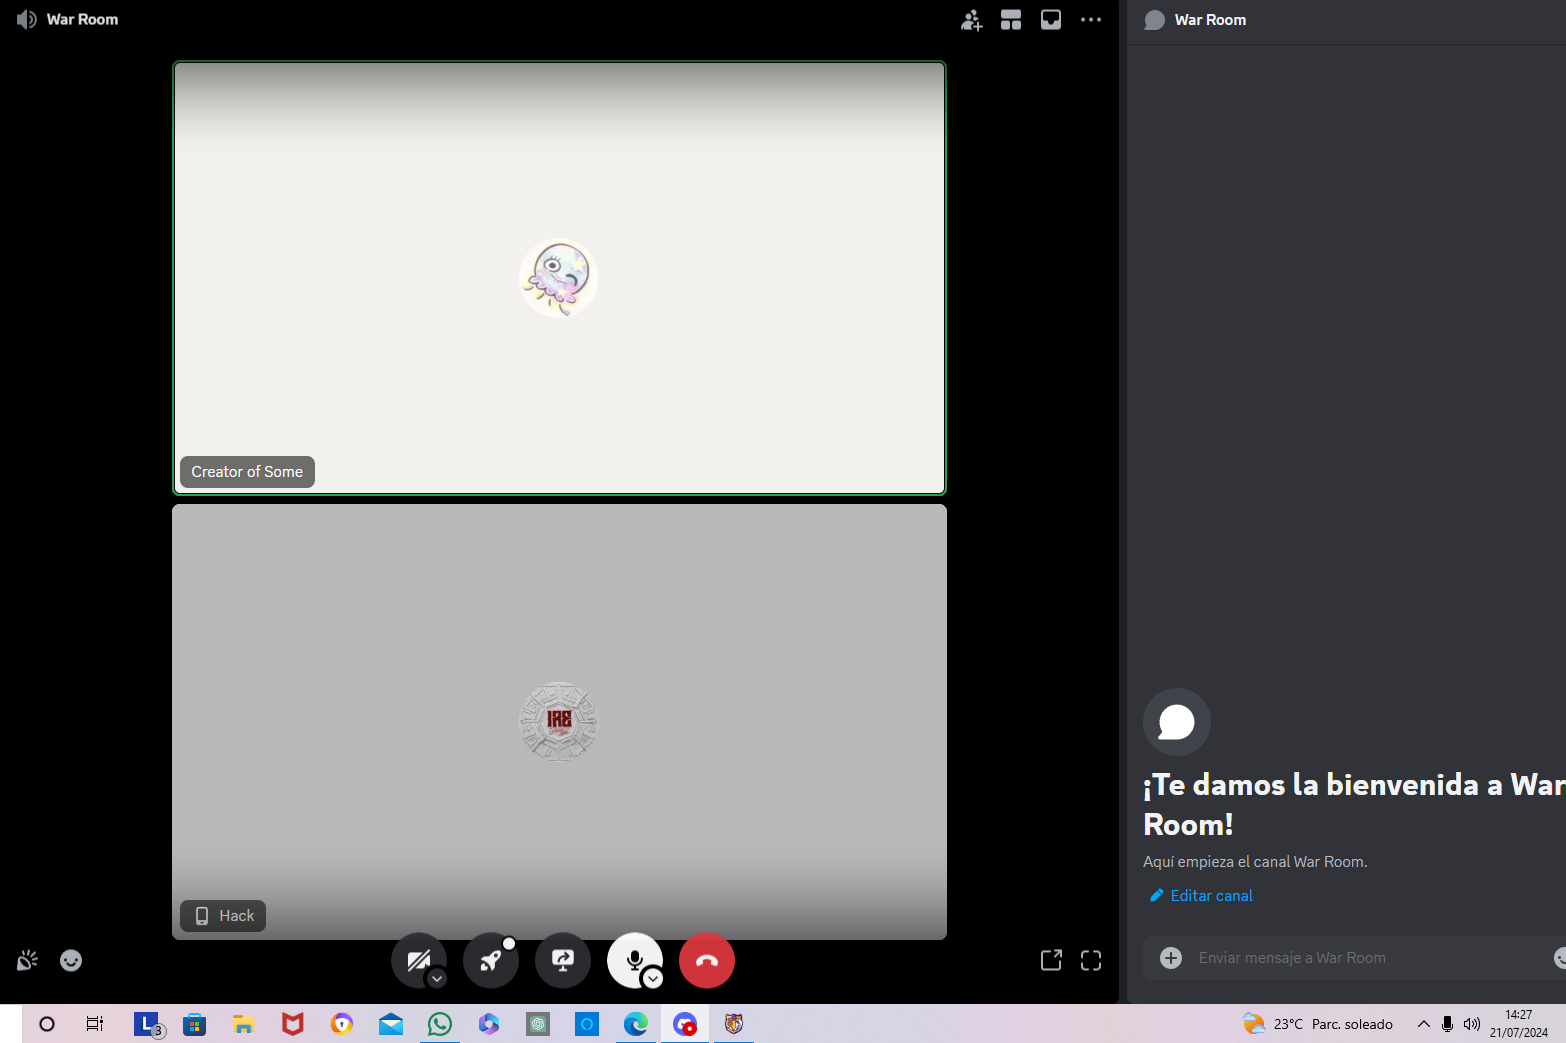Image resolution: width=1566 pixels, height=1043 pixels.
Task: Click War Room voice channel title
Action: point(82,20)
